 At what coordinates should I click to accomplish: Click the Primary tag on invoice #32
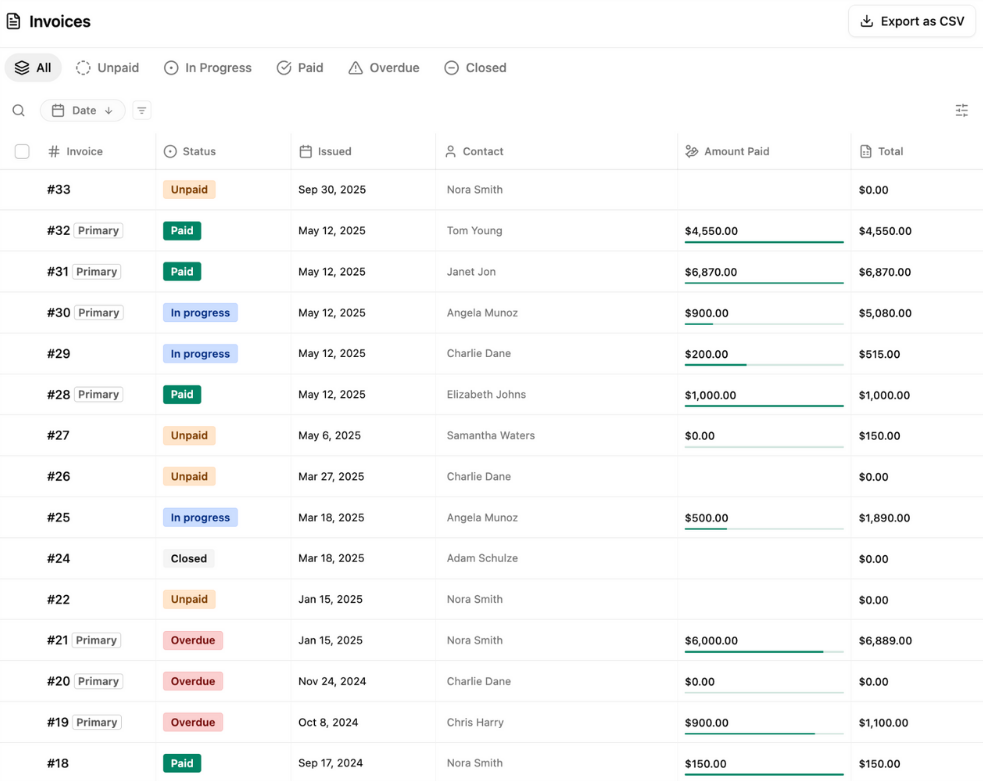click(98, 231)
